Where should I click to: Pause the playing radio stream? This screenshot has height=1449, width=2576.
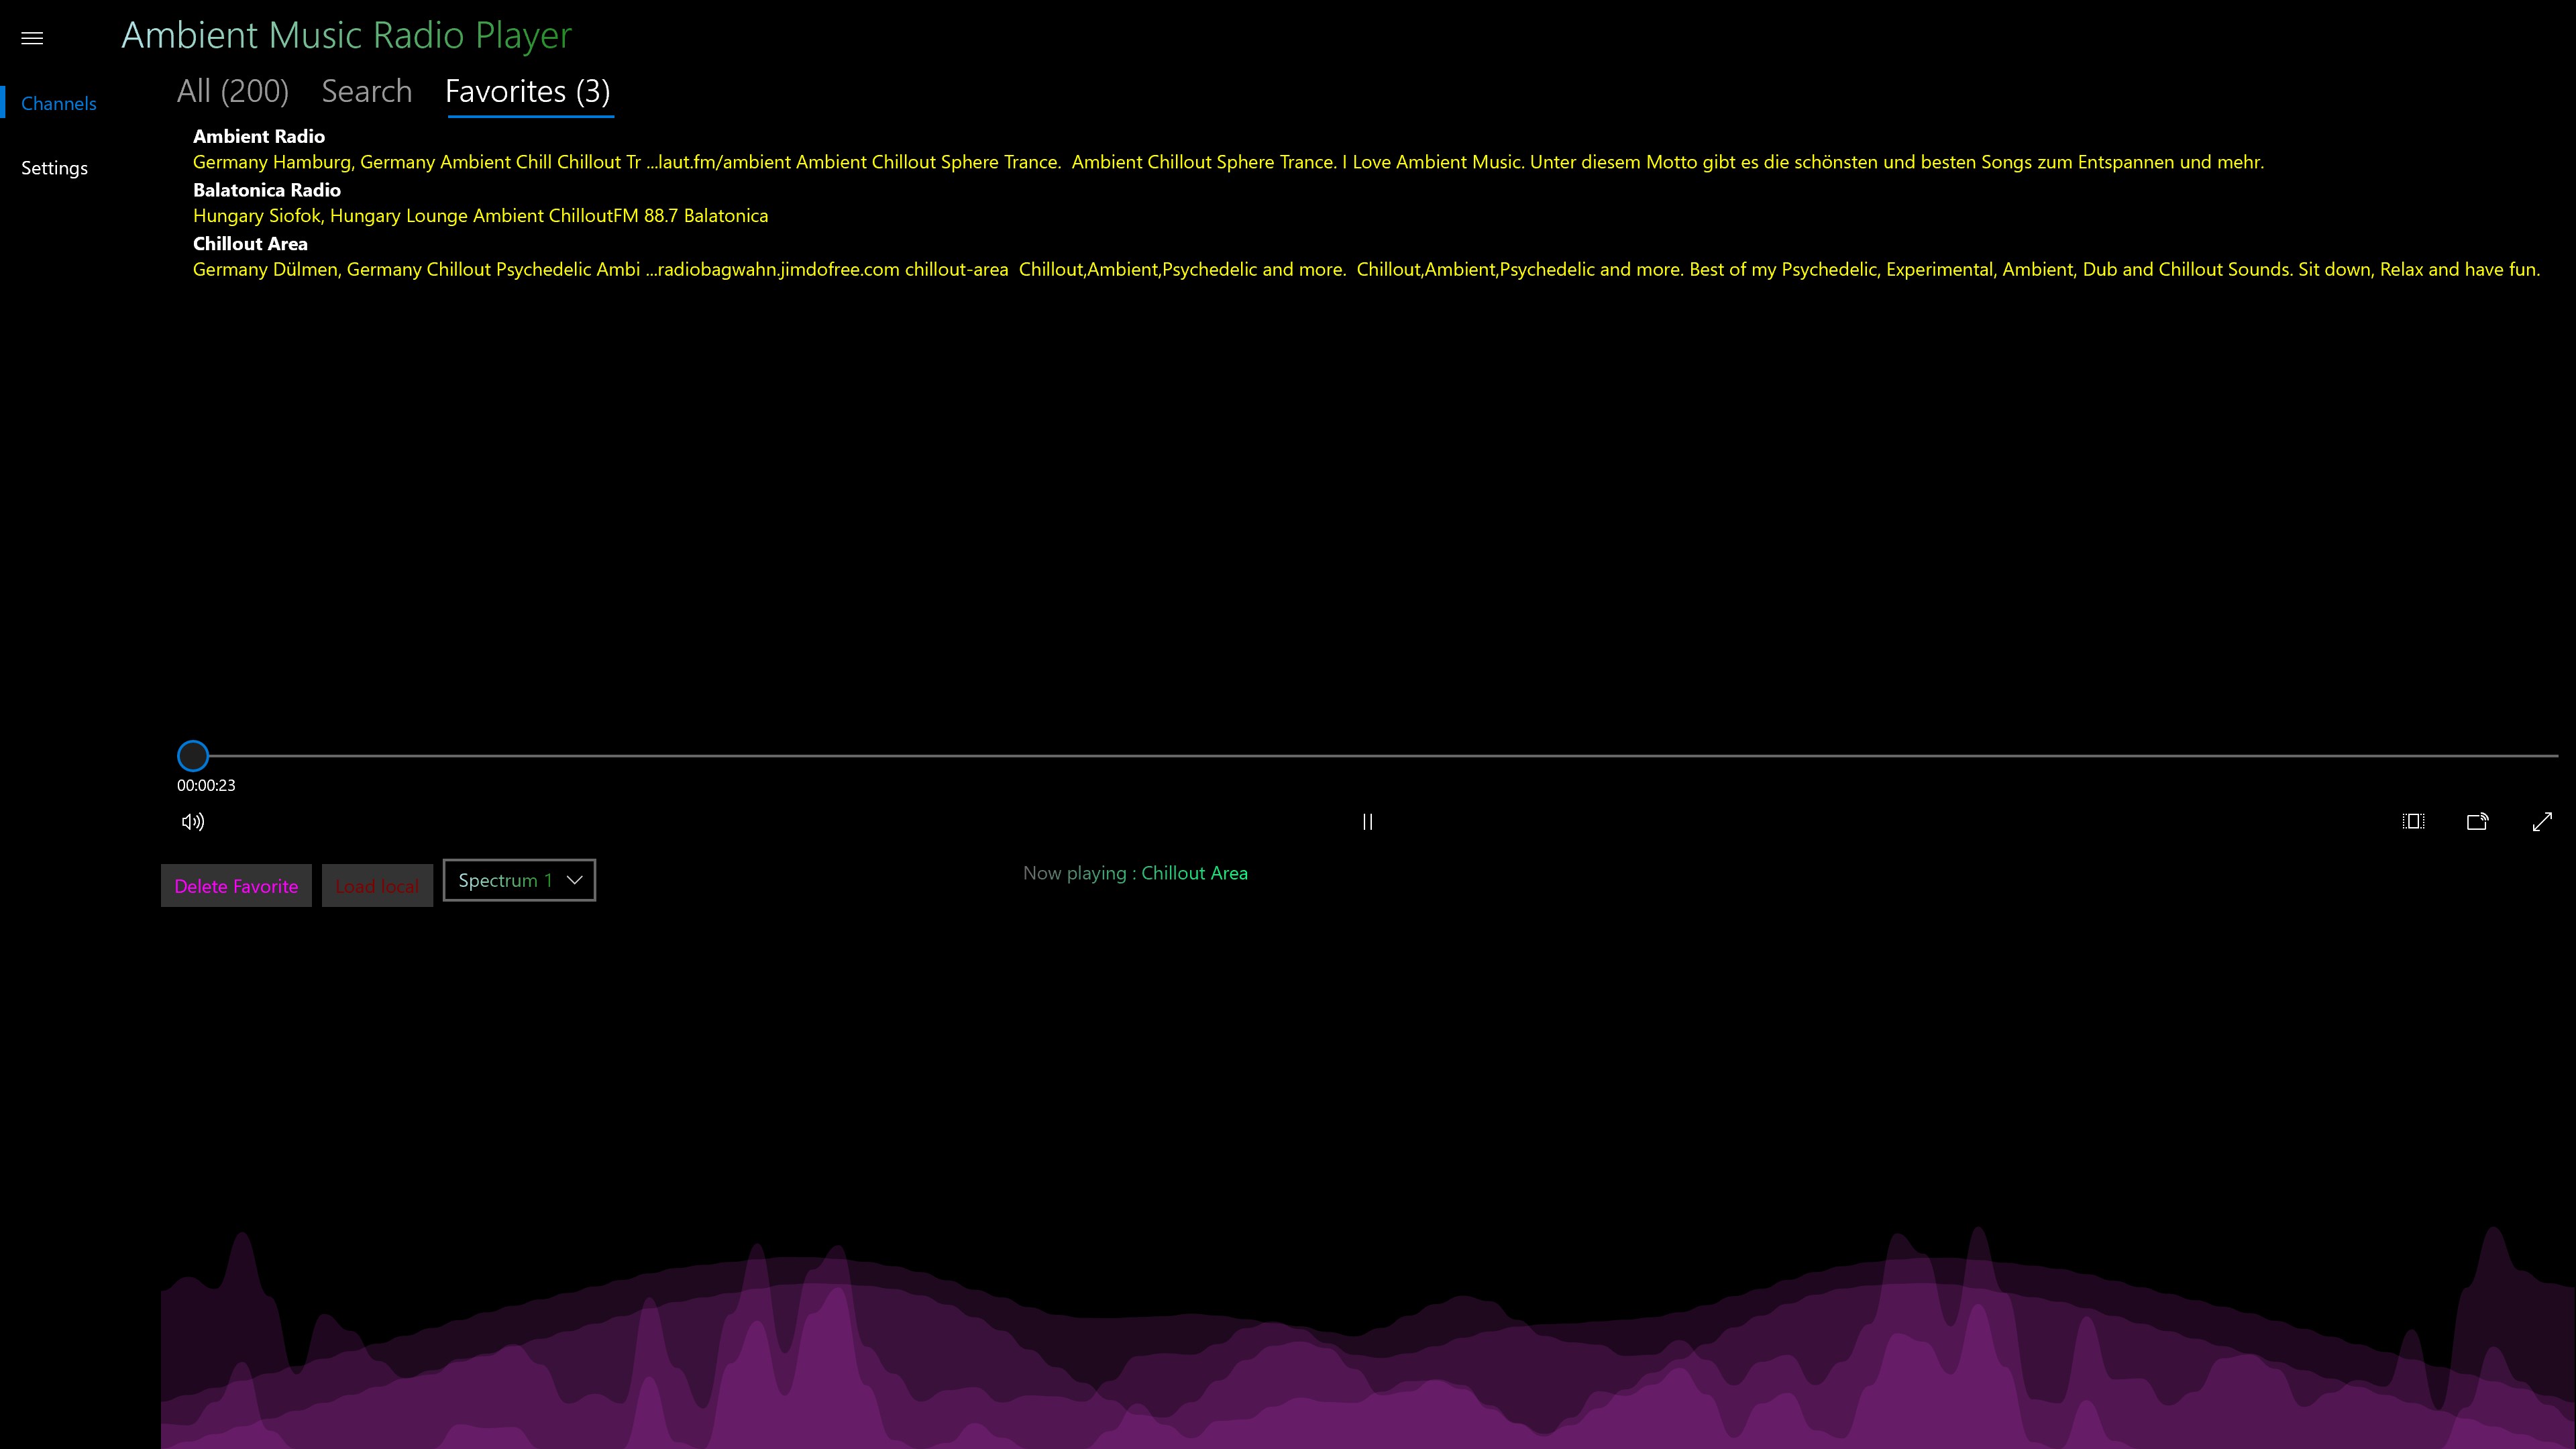click(1367, 822)
